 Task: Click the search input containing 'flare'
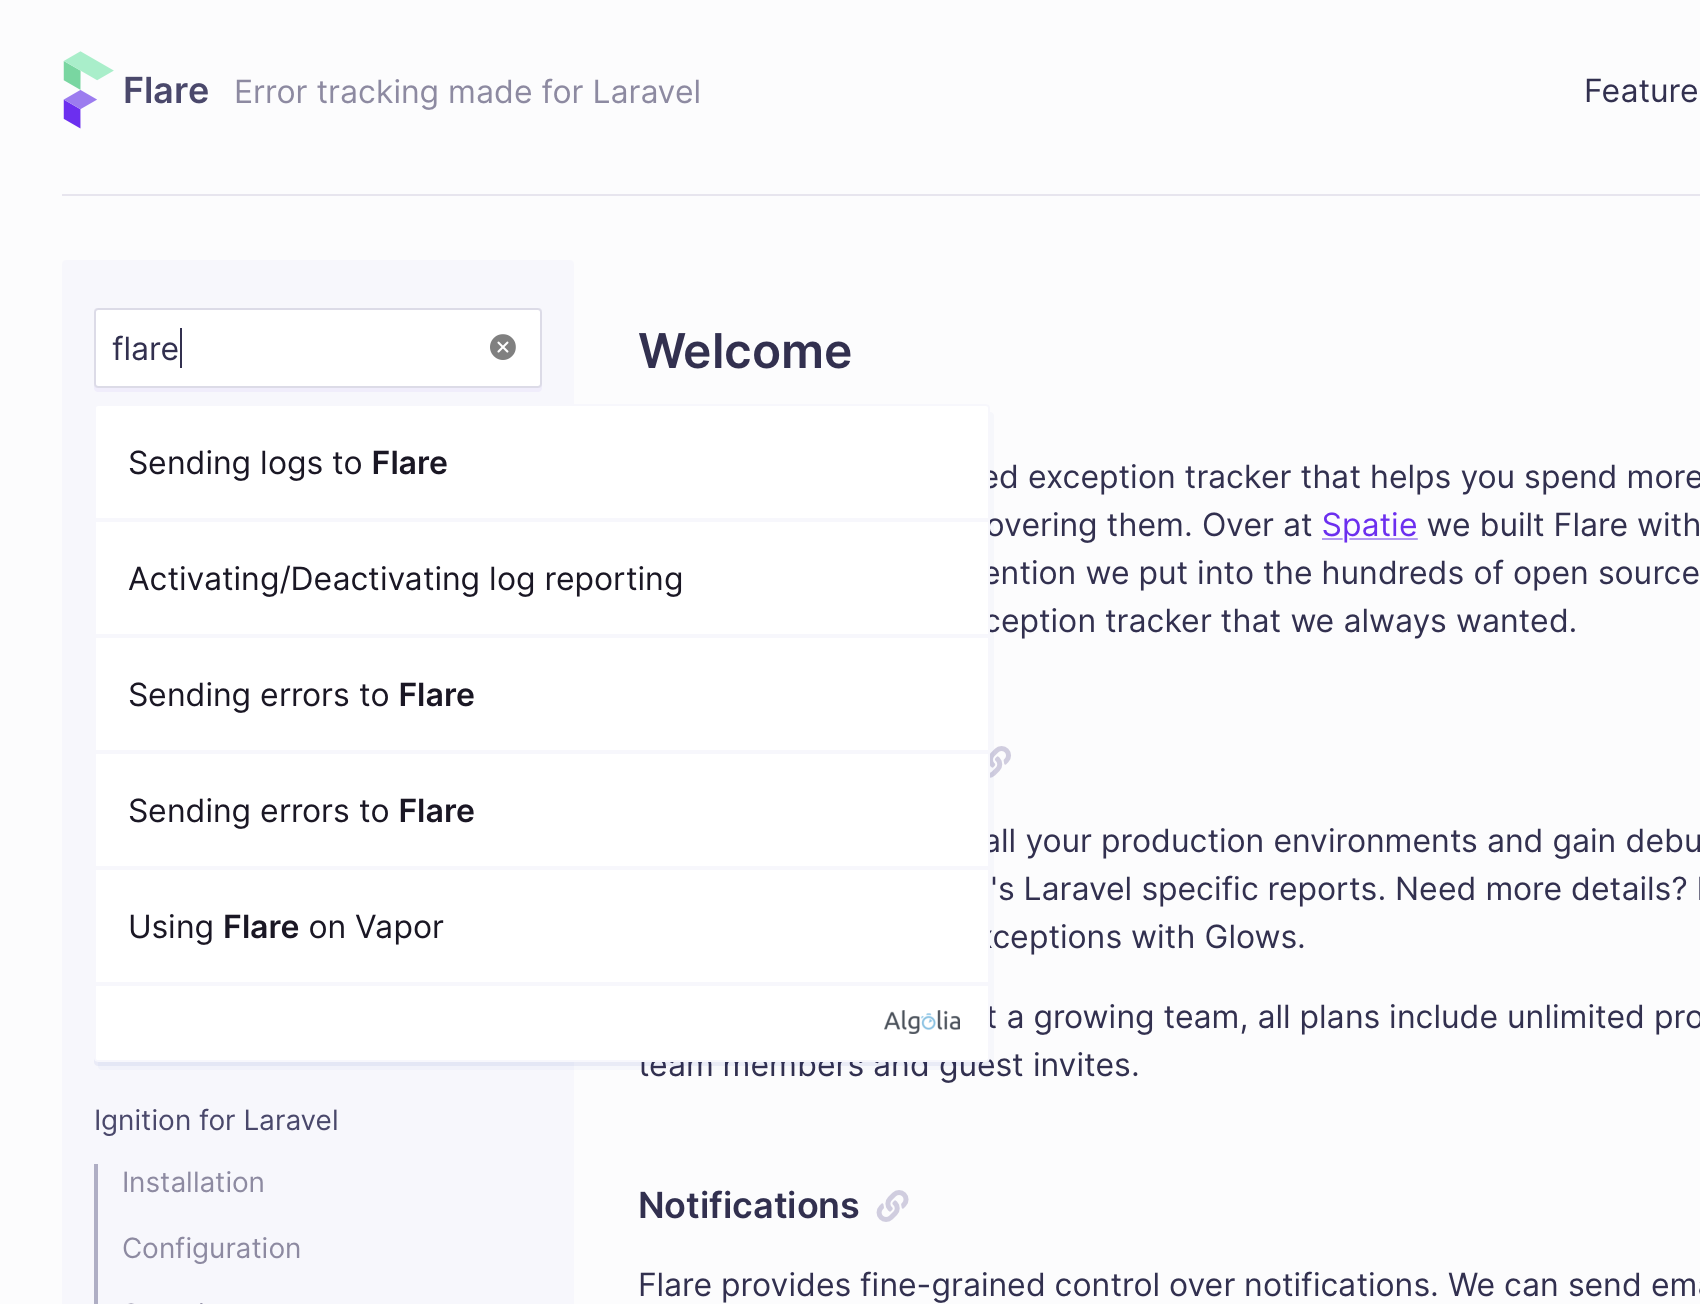(x=318, y=348)
